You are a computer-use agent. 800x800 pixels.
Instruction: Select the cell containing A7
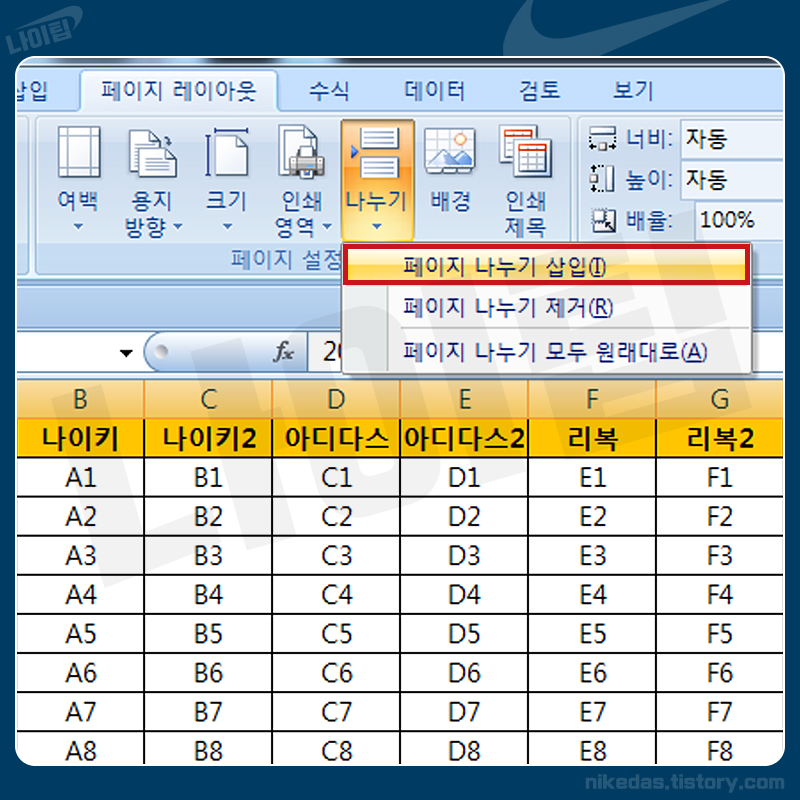point(80,712)
